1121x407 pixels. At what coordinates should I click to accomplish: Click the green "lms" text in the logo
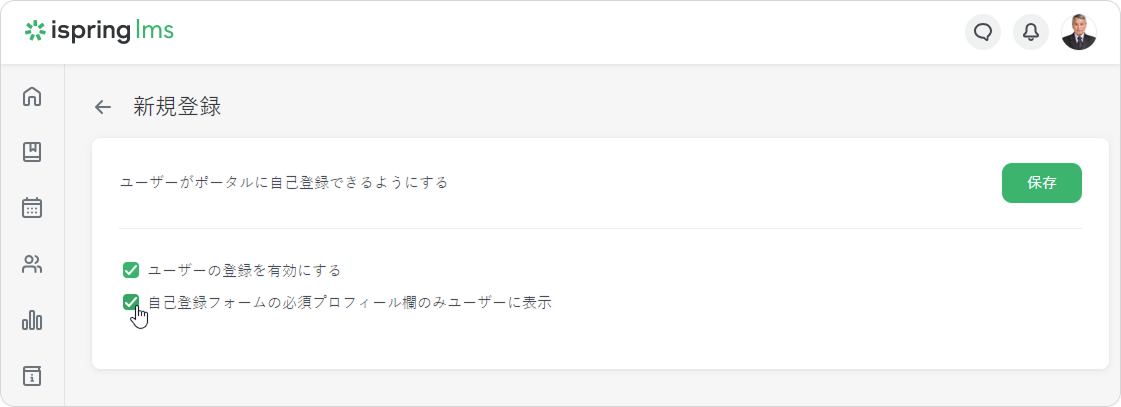coord(153,32)
